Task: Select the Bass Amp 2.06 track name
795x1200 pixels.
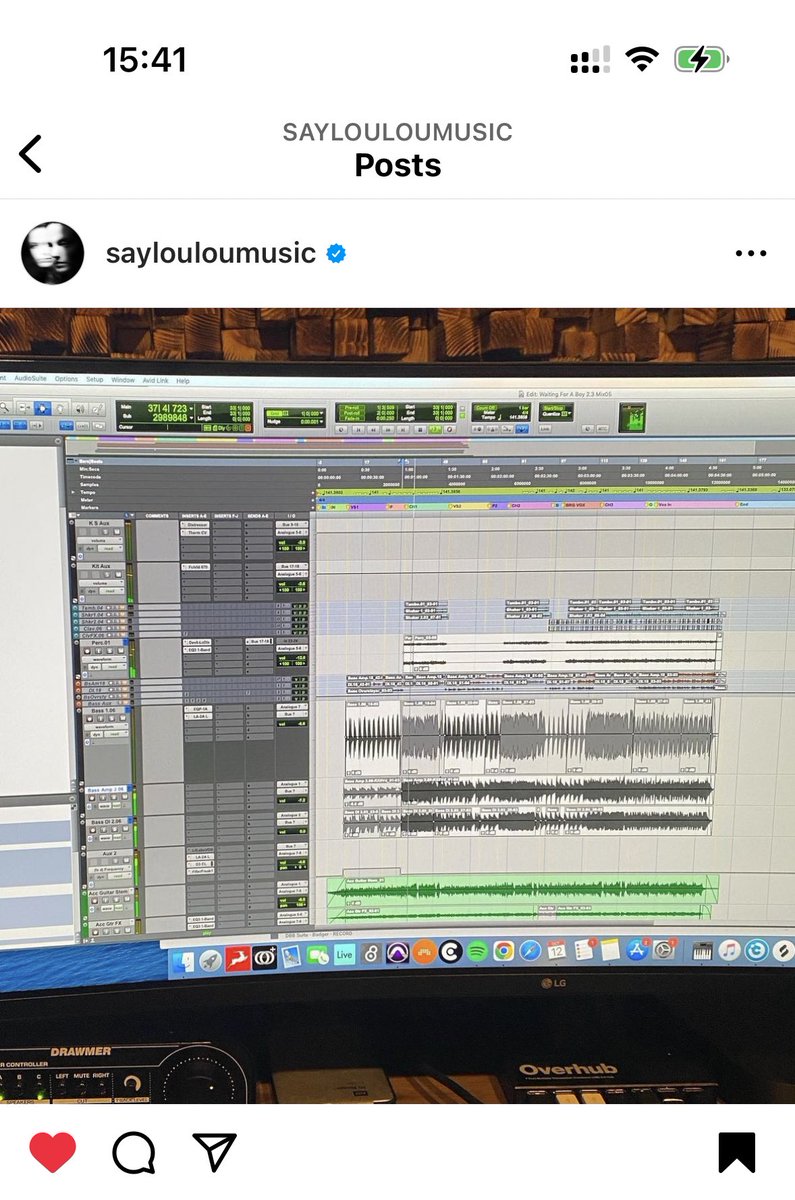Action: [106, 789]
